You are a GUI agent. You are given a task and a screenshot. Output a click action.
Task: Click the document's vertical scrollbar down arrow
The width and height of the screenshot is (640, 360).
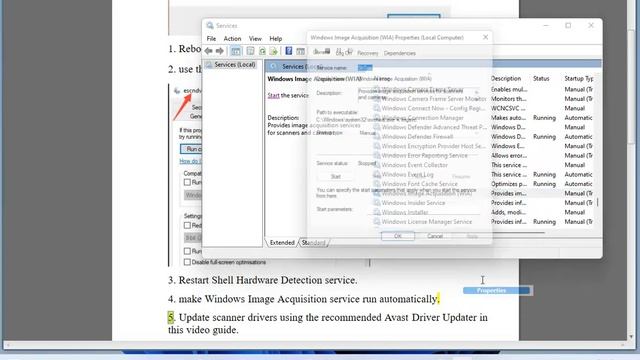pos(631,337)
